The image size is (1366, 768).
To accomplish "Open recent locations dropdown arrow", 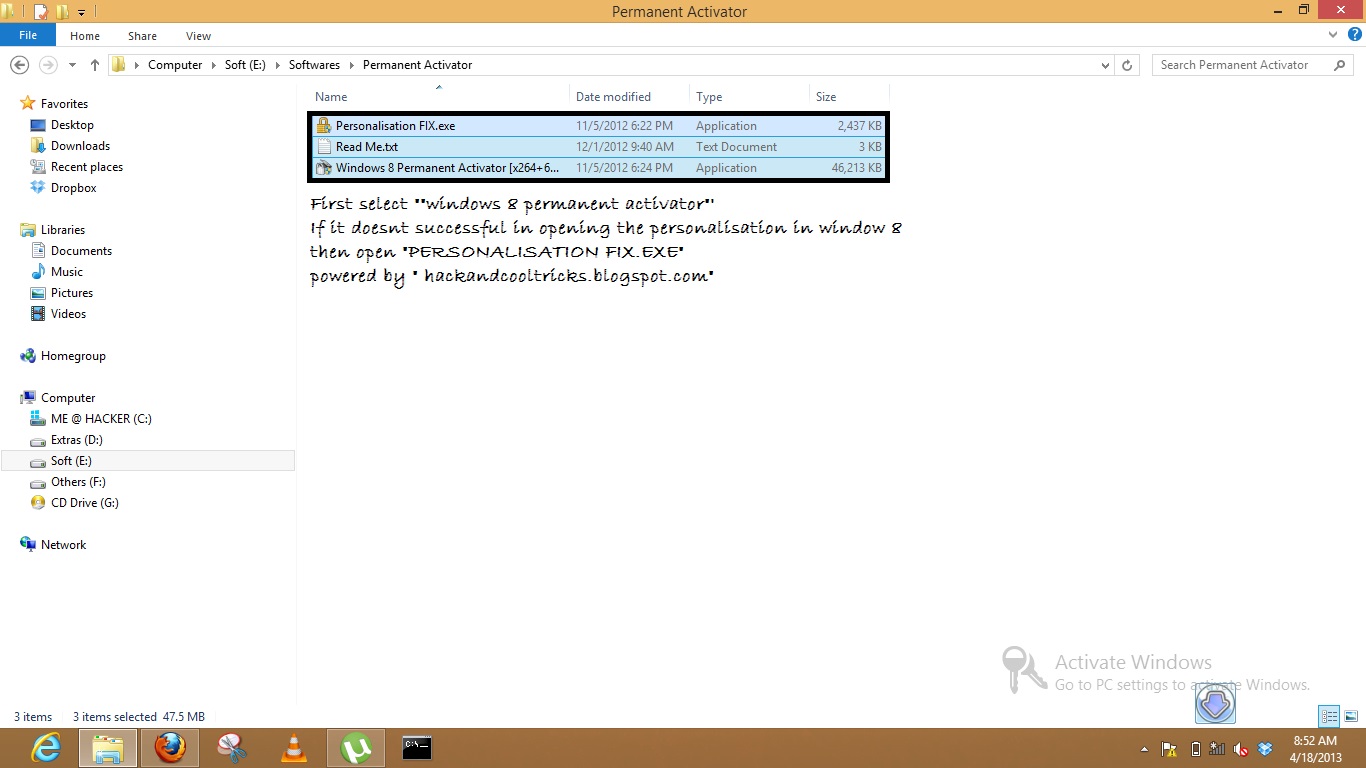I will tap(72, 65).
